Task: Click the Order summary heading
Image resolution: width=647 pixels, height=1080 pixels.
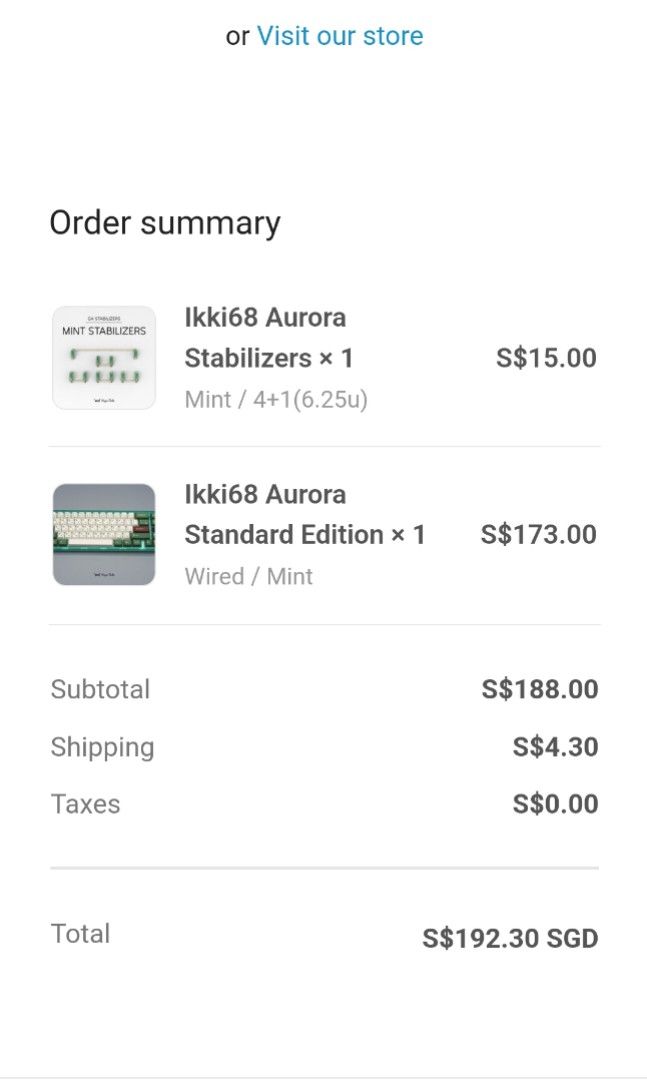Action: point(165,222)
